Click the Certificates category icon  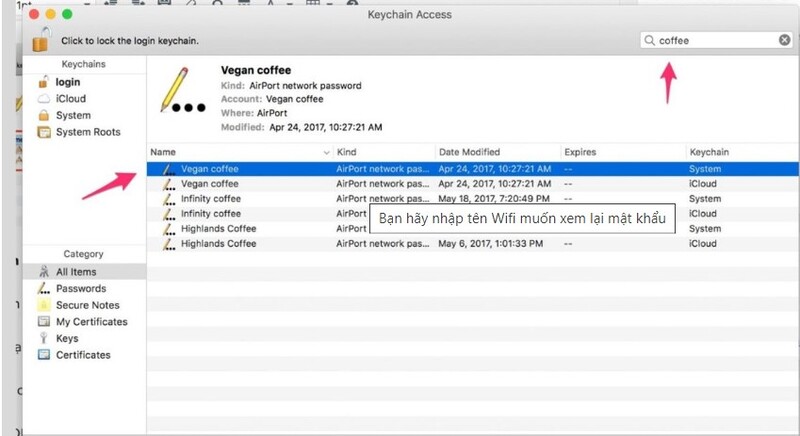[44, 354]
